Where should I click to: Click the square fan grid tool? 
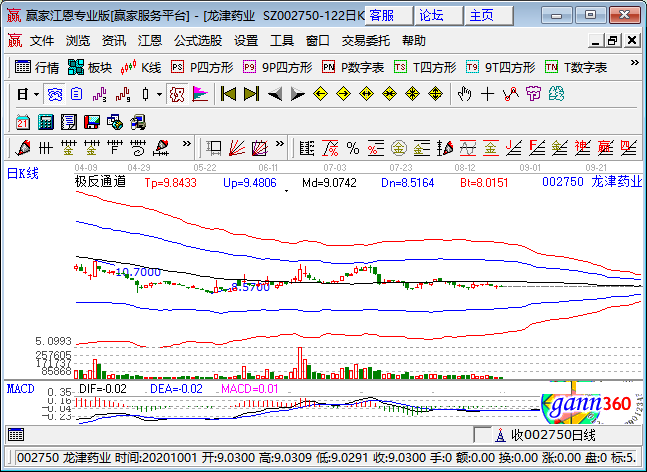[x=260, y=148]
